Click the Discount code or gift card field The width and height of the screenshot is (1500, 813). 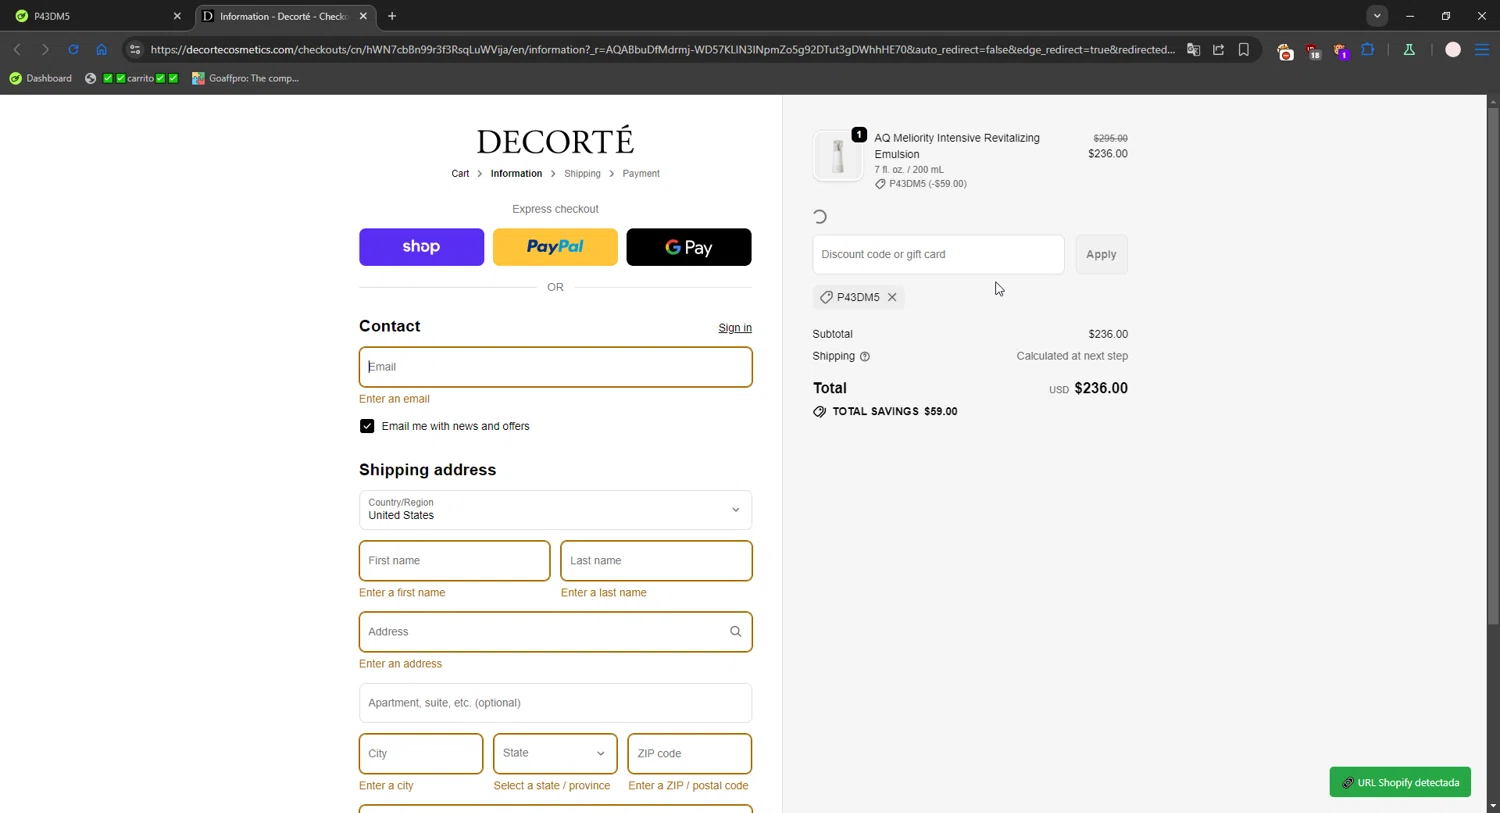(x=938, y=254)
